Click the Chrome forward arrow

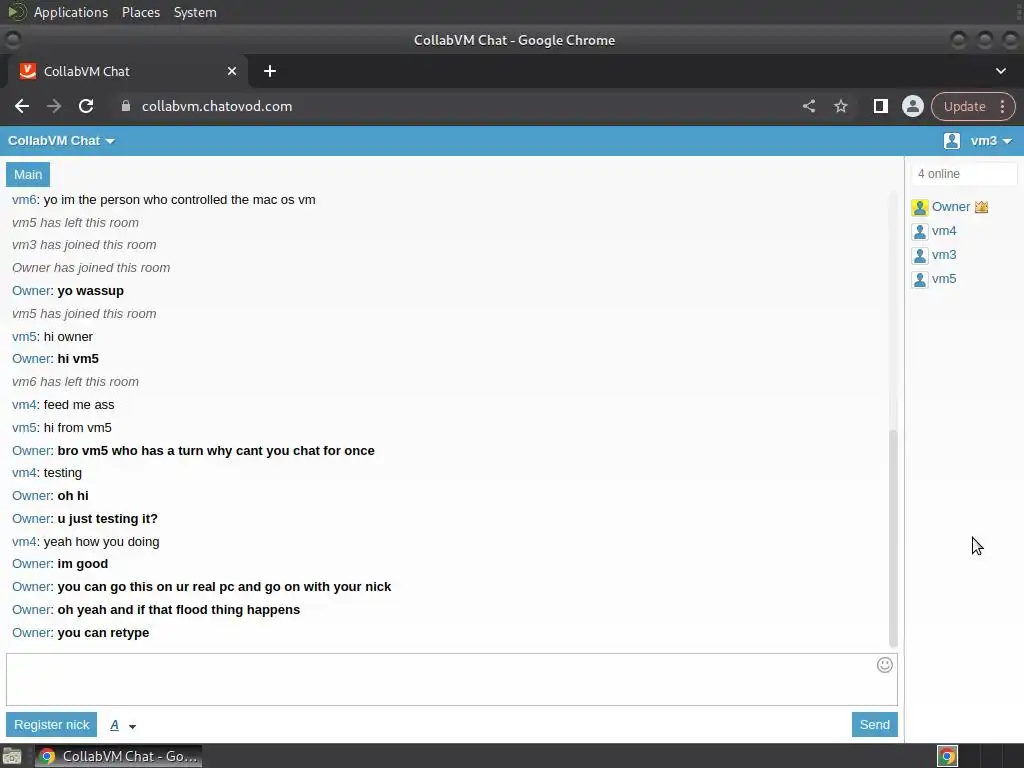[54, 106]
